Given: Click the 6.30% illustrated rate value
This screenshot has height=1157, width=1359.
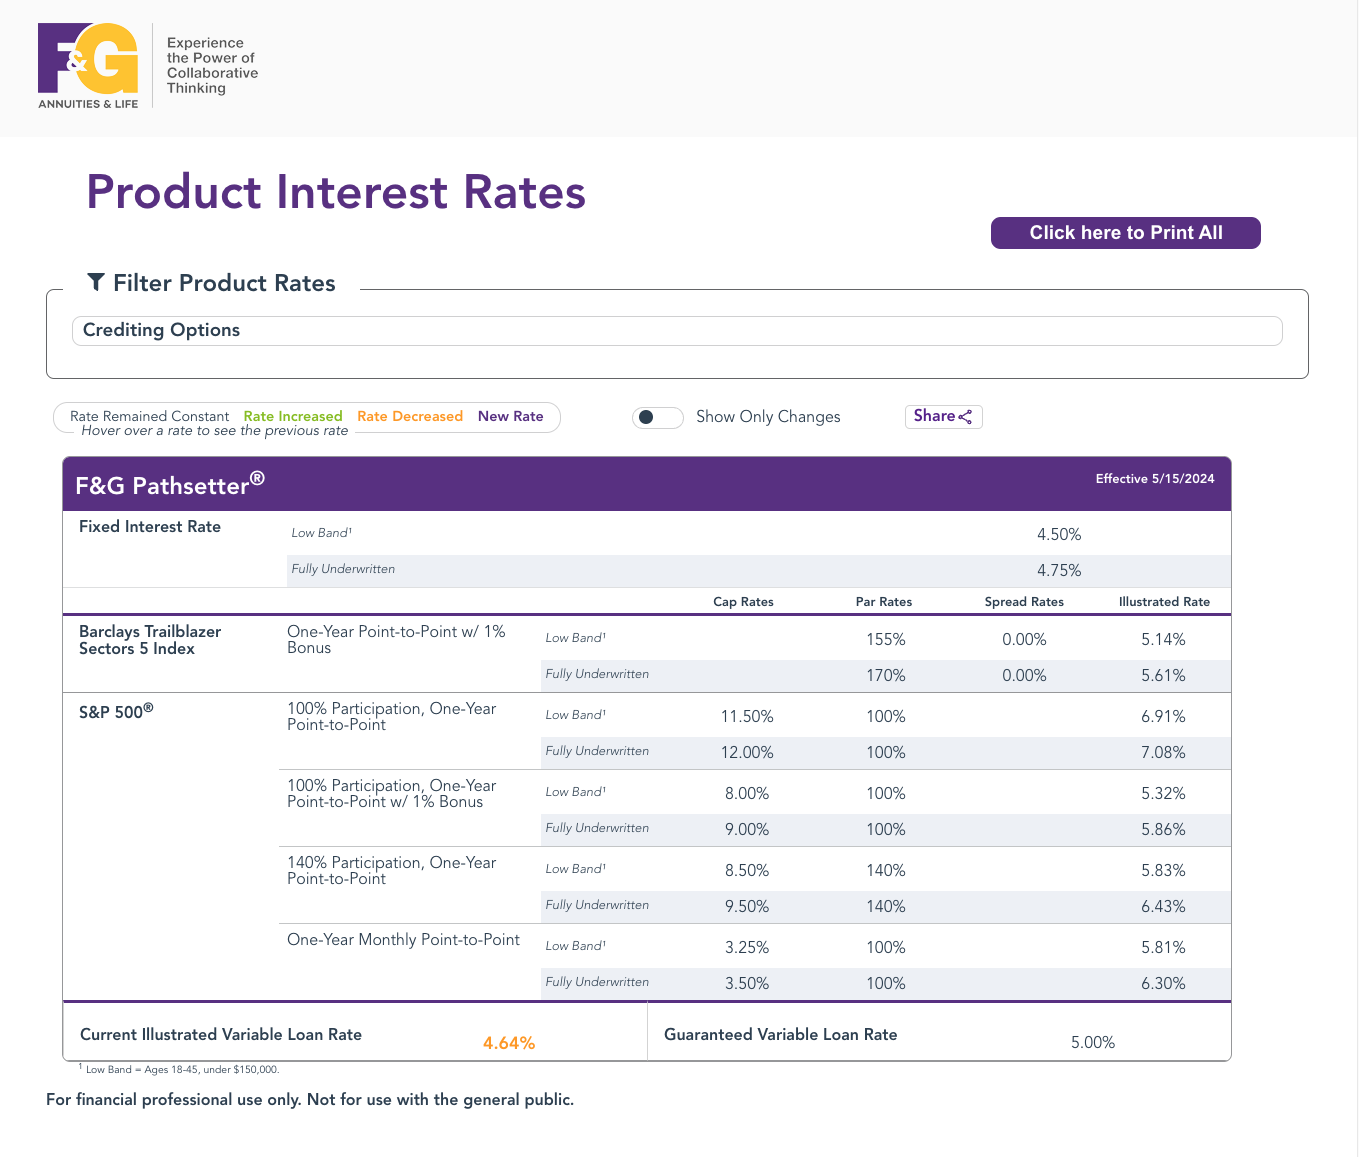Looking at the screenshot, I should [x=1163, y=984].
